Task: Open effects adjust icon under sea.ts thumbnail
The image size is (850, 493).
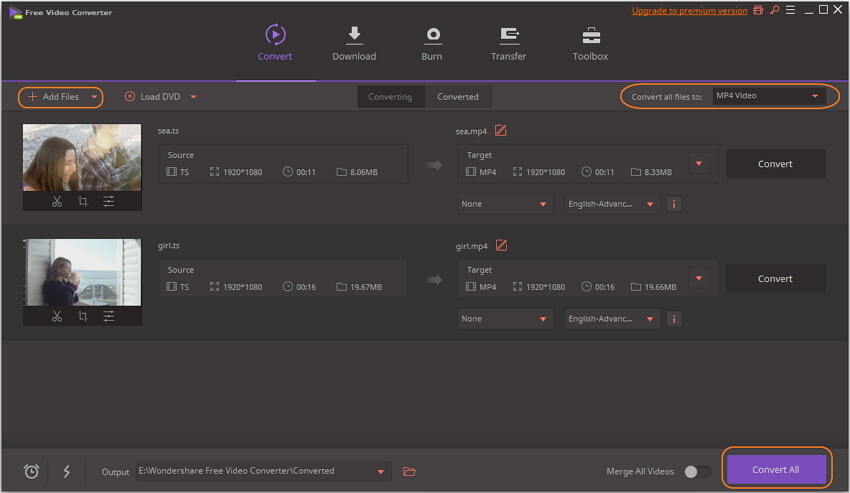Action: 109,201
